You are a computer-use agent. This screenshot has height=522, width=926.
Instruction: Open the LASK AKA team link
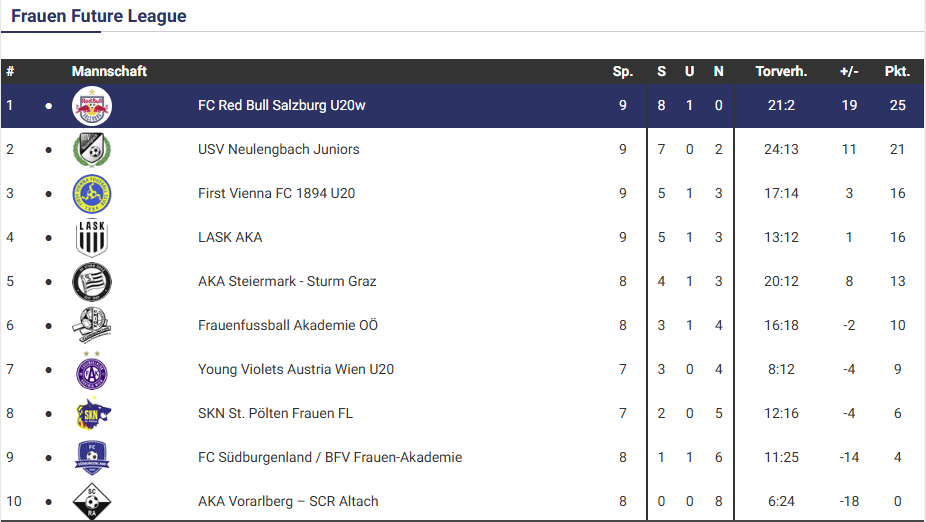(230, 238)
